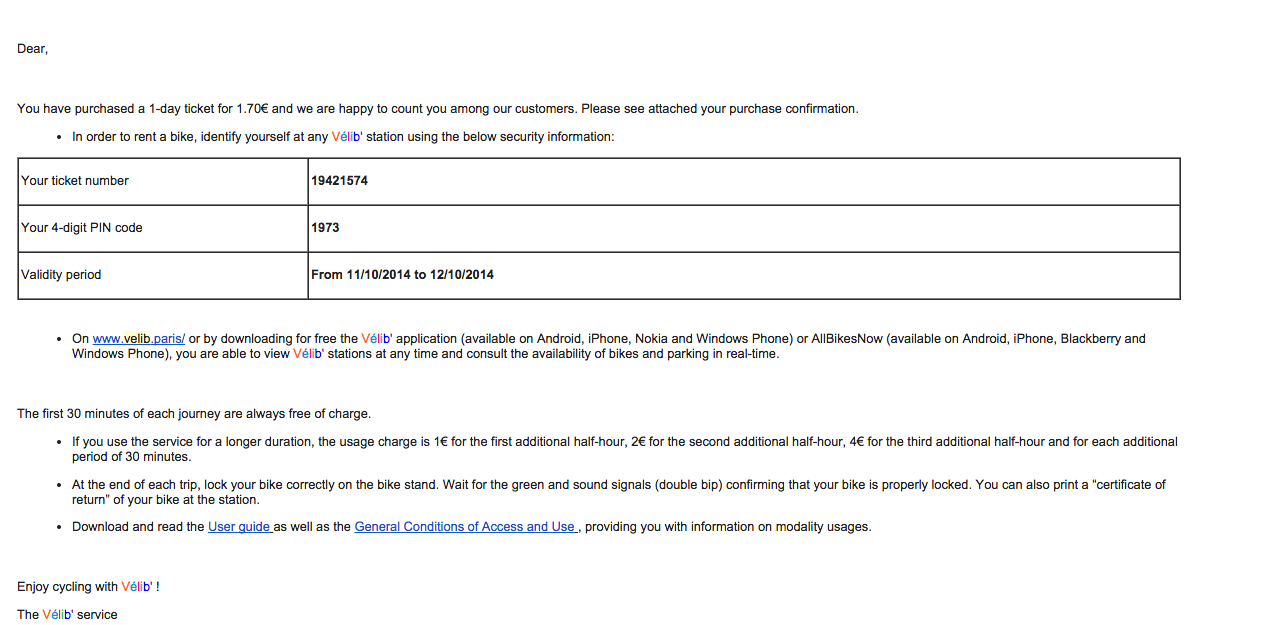Click Vélib' in "Enjoy cycling with Vélib'"
Screen dimensions: 1266x625
pyautogui.click(x=137, y=587)
